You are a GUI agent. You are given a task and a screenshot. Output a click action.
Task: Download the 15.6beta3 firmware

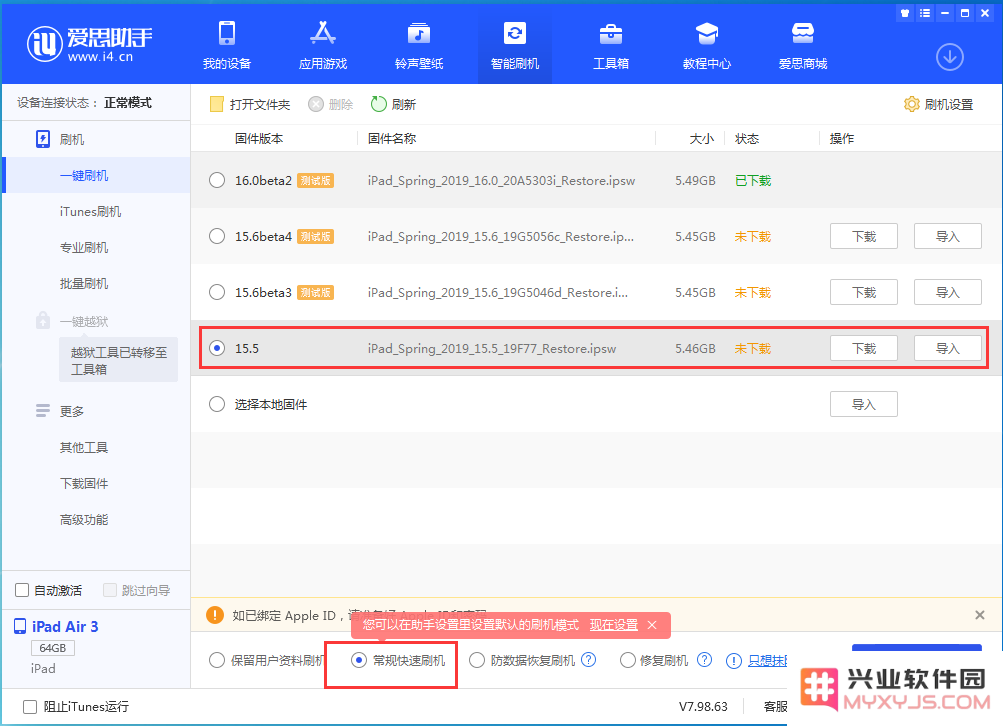[x=864, y=292]
